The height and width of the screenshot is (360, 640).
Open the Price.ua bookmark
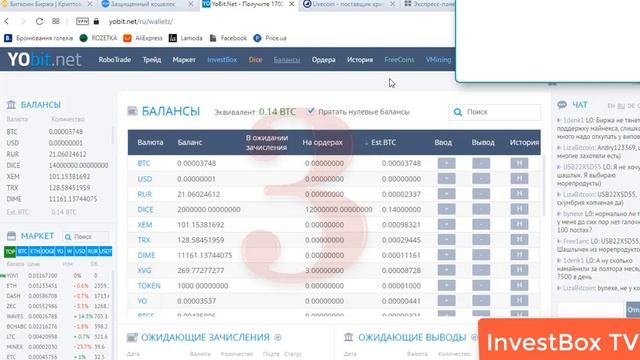coord(270,38)
